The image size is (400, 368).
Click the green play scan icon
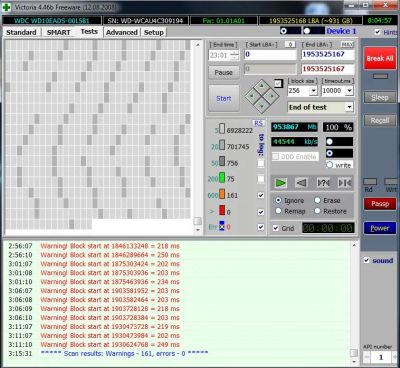point(281,183)
